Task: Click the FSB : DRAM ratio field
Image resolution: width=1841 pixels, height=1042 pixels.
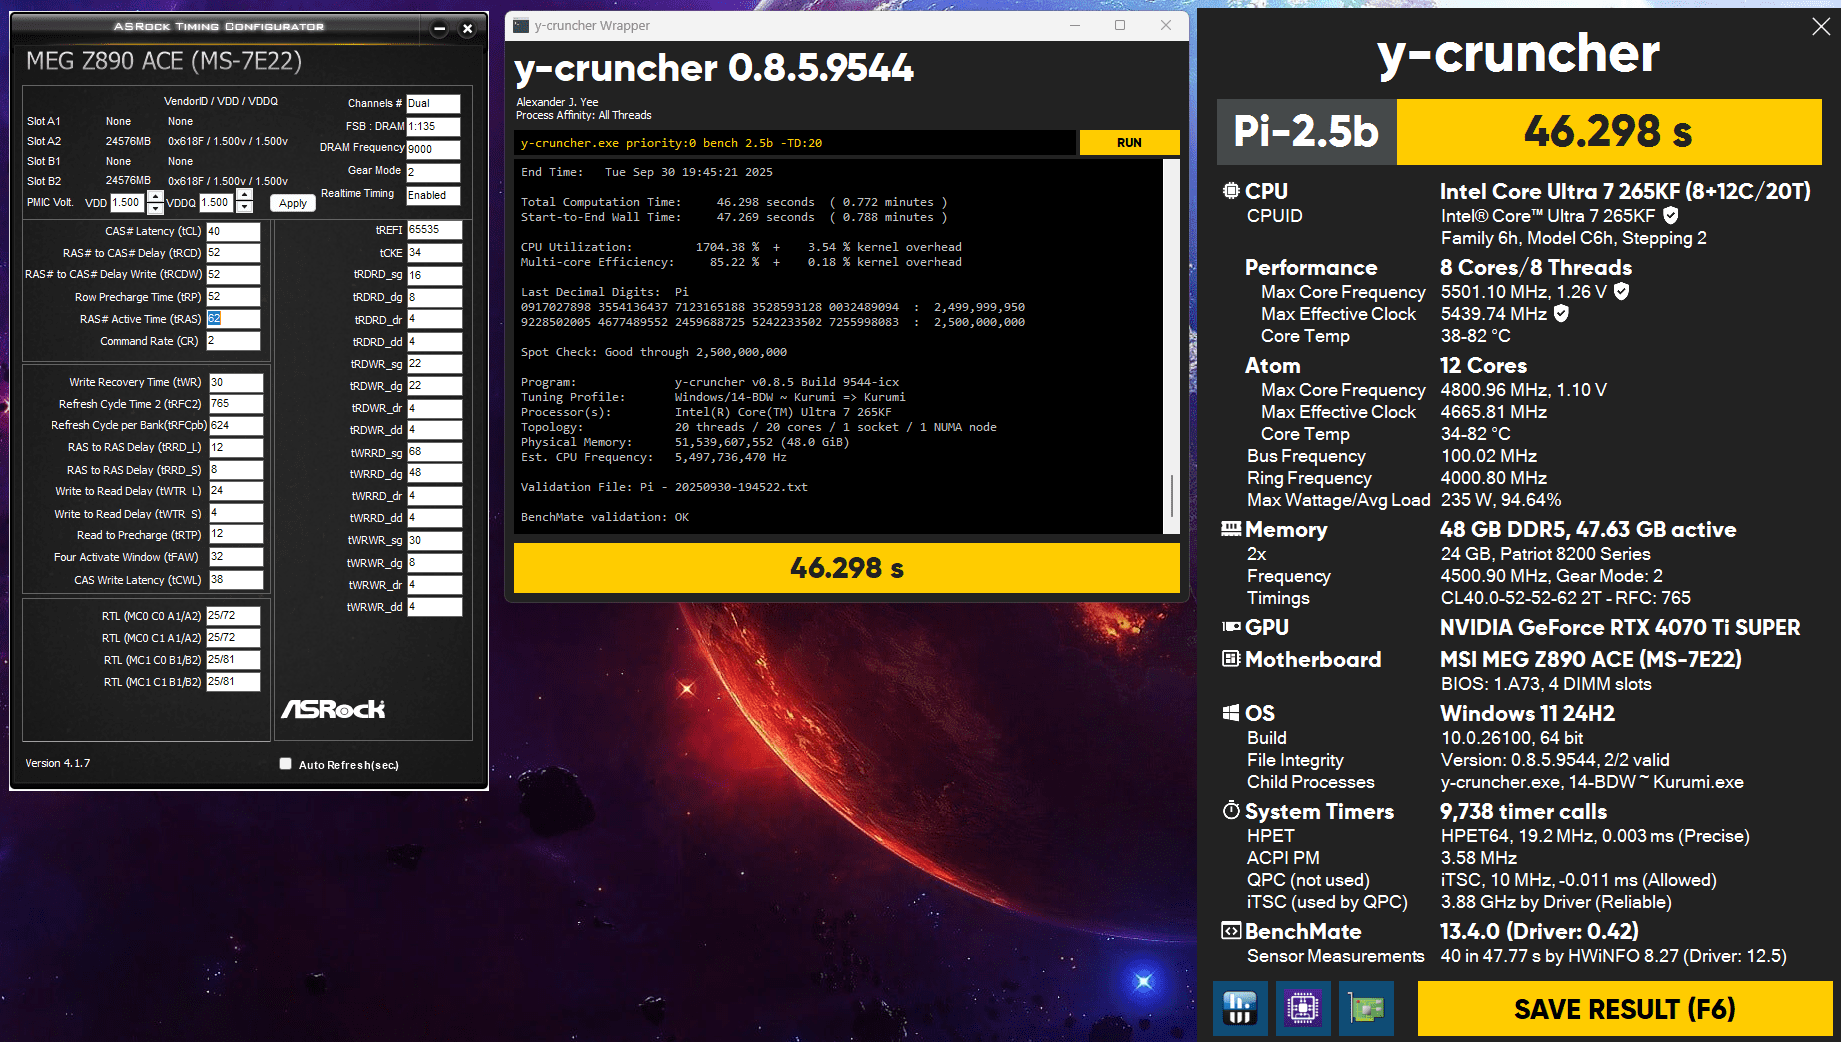Action: tap(433, 126)
